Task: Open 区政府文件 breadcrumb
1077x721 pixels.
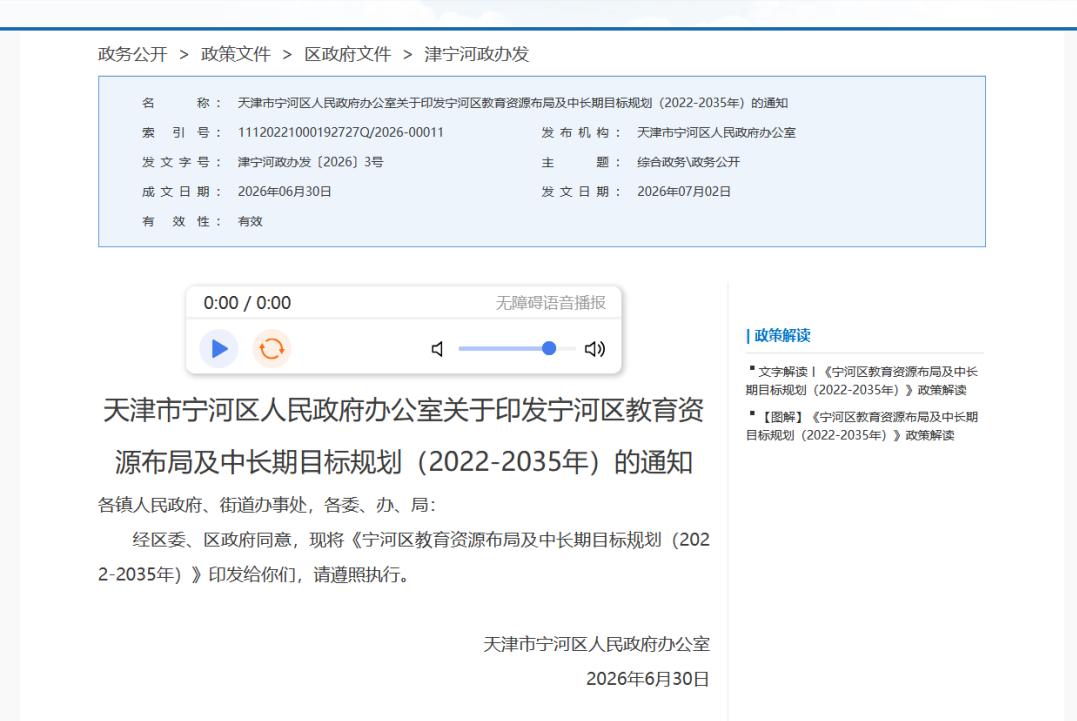Action: [348, 54]
